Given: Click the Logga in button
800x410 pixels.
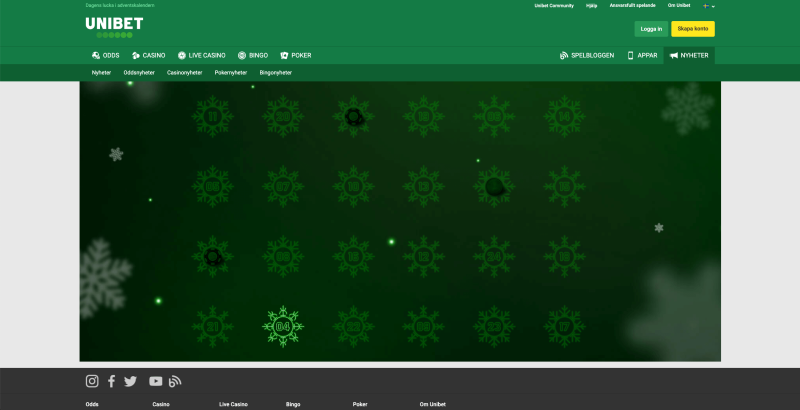Looking at the screenshot, I should coord(651,29).
